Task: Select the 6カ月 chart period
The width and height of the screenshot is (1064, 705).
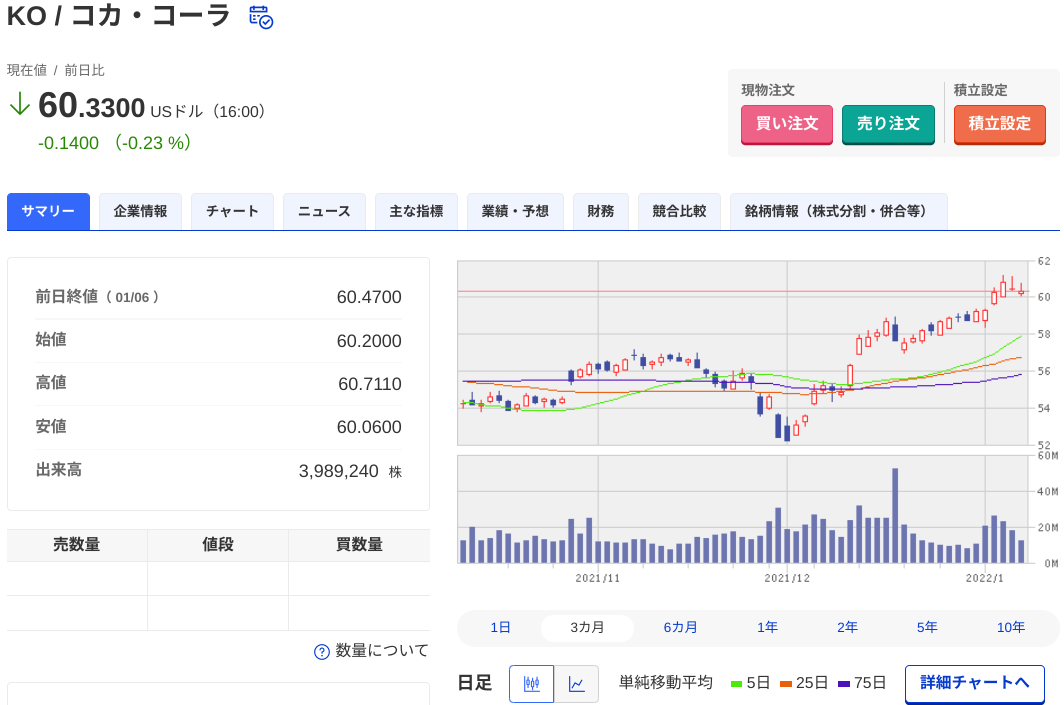Action: 680,628
